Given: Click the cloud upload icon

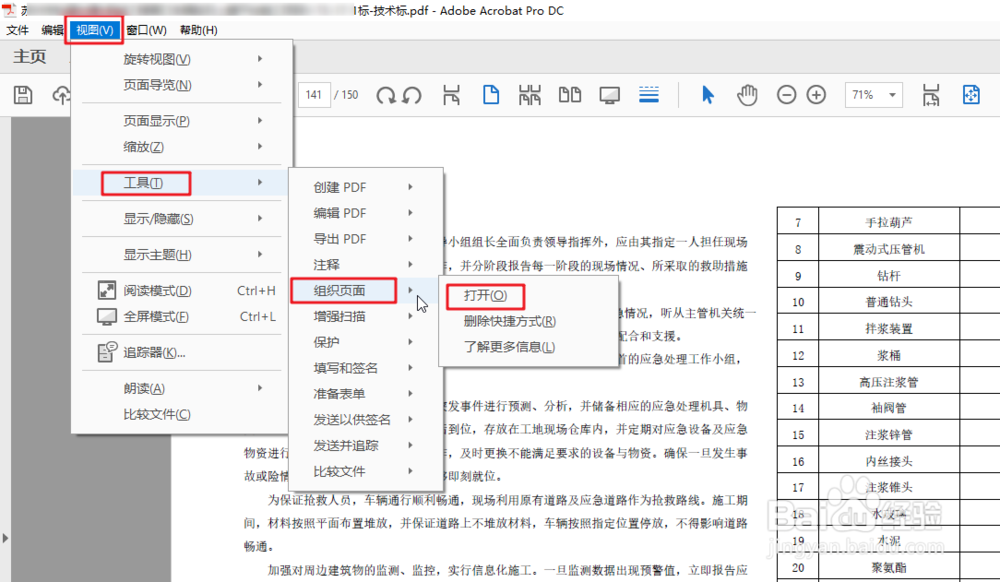Looking at the screenshot, I should 60,94.
